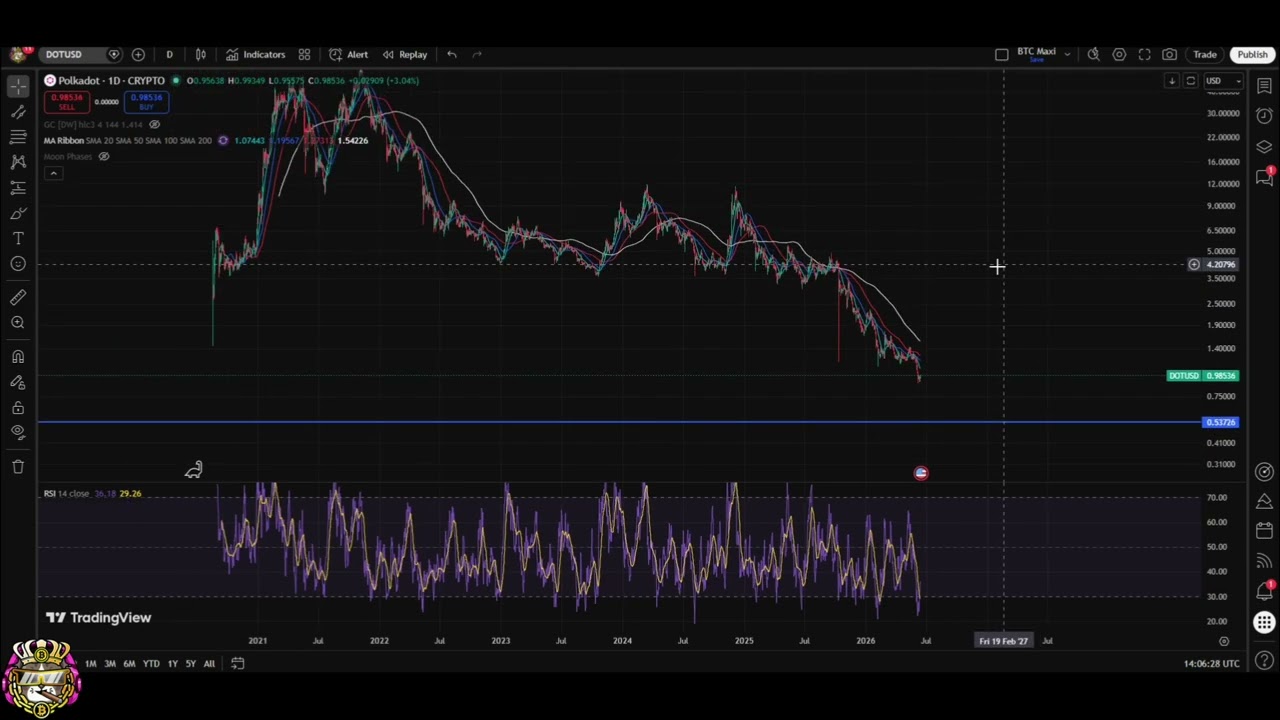Select the All date range
The height and width of the screenshot is (720, 1280).
point(209,663)
